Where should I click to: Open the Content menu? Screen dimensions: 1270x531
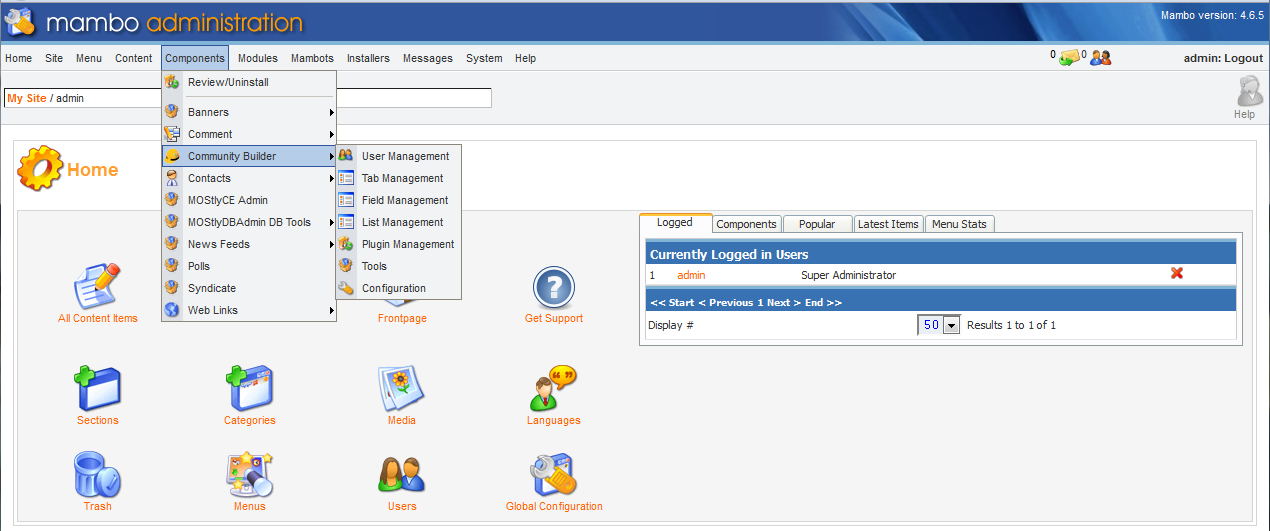pos(134,58)
